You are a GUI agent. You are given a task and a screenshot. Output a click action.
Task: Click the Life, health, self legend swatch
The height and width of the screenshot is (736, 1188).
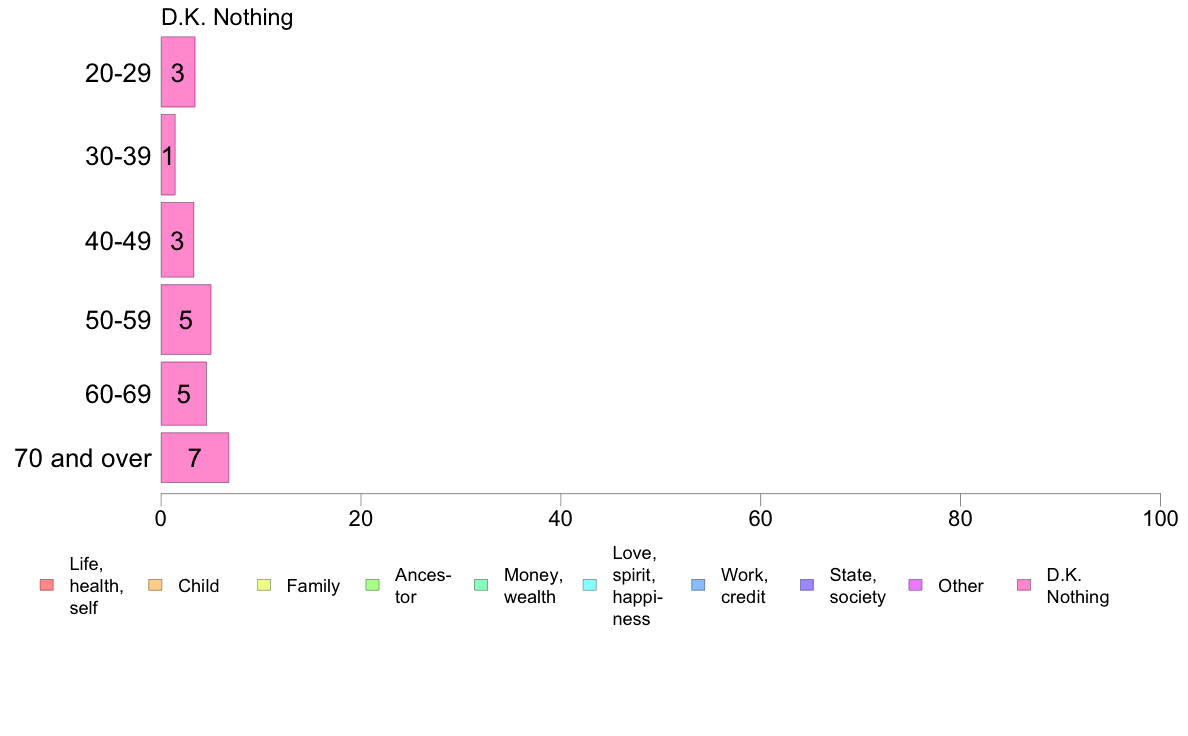pos(47,585)
